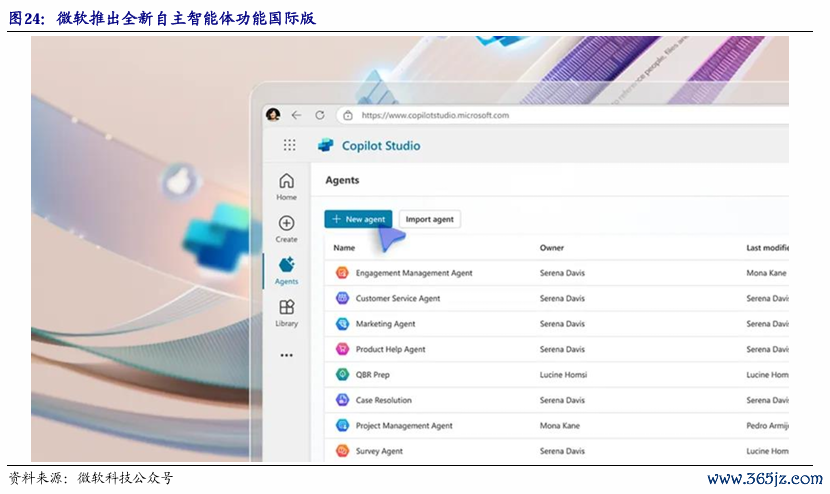Click QBR Prep agent icon
Image resolution: width=830 pixels, height=494 pixels.
point(342,374)
